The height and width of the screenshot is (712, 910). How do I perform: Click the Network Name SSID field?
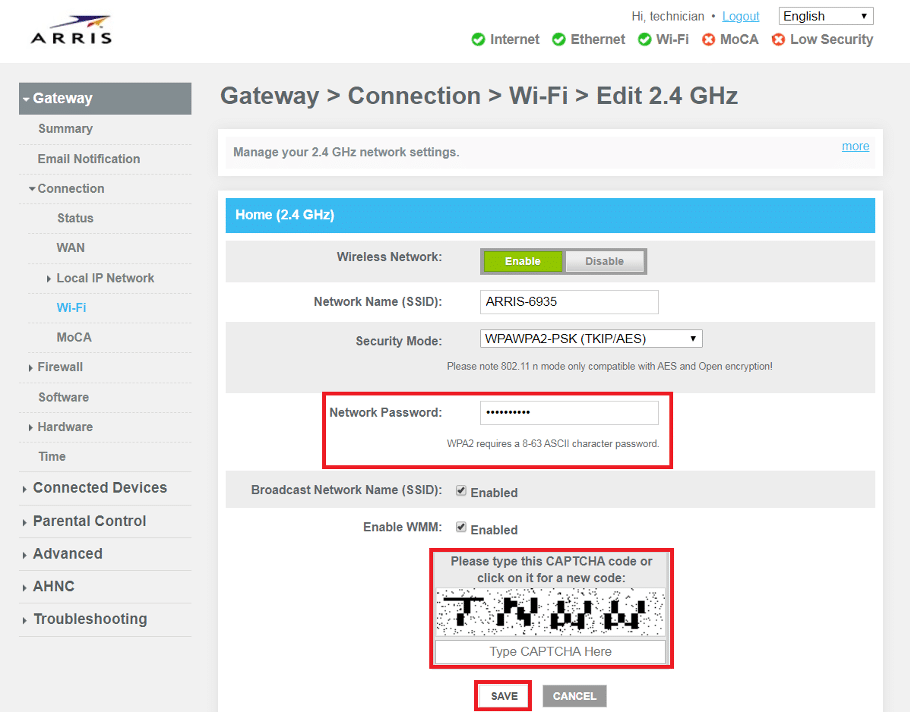[569, 302]
